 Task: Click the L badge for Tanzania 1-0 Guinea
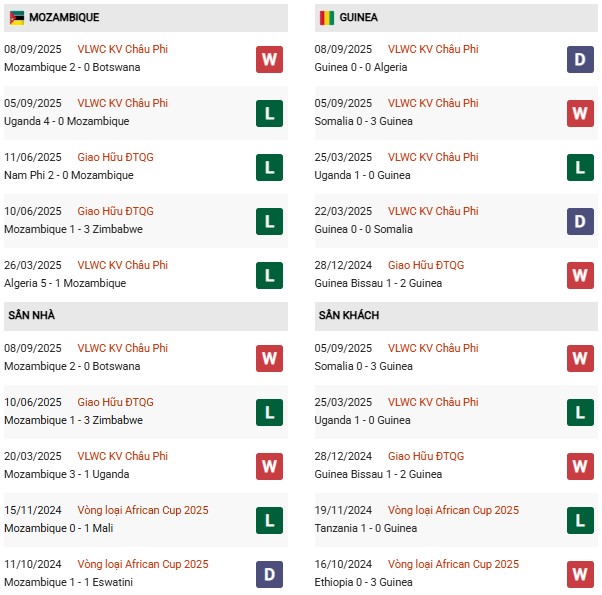click(x=580, y=520)
